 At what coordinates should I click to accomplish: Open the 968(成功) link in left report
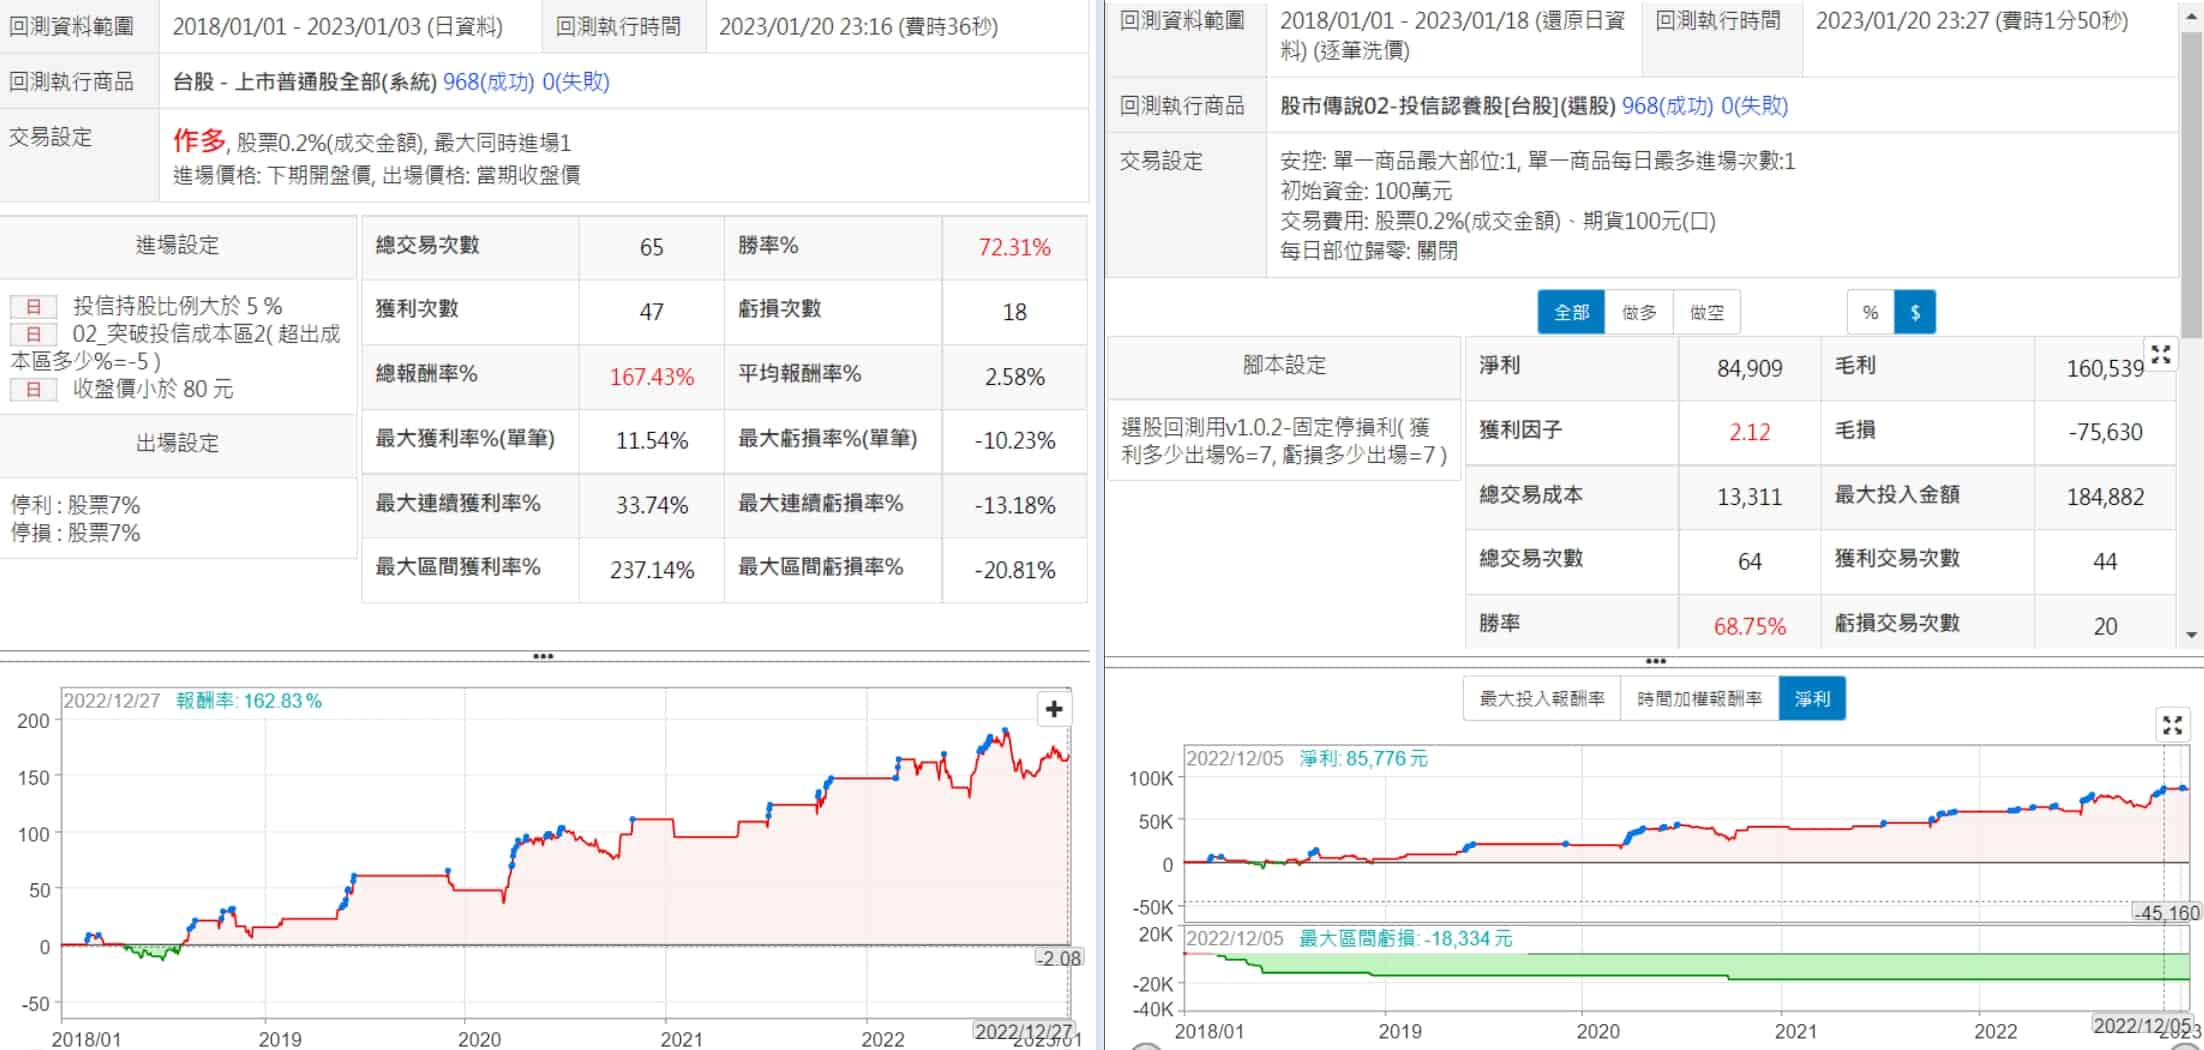488,82
